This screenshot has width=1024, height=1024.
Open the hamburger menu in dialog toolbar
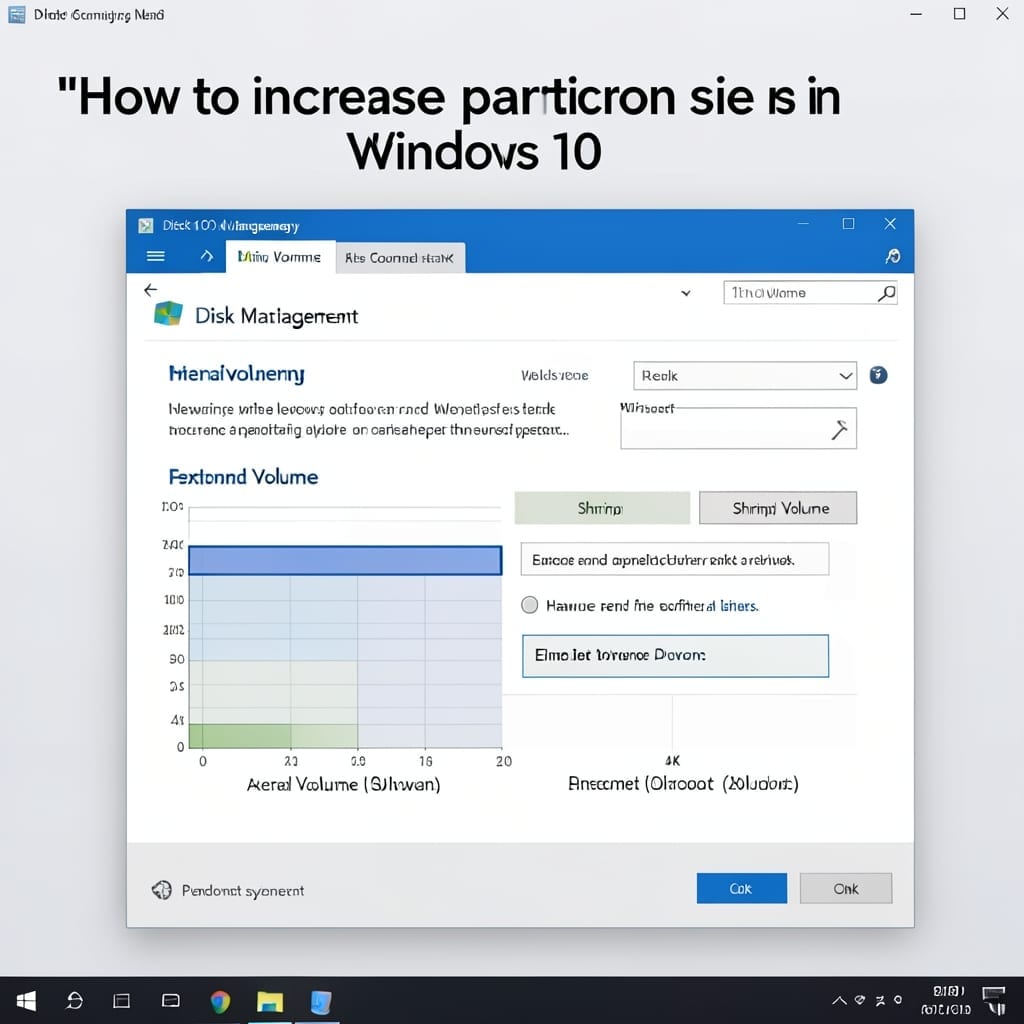pos(155,256)
